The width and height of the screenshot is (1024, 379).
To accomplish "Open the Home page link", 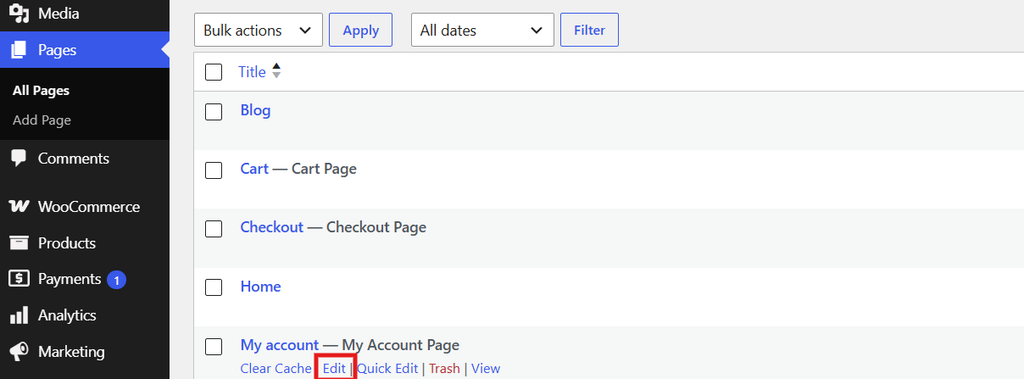I will click(261, 286).
